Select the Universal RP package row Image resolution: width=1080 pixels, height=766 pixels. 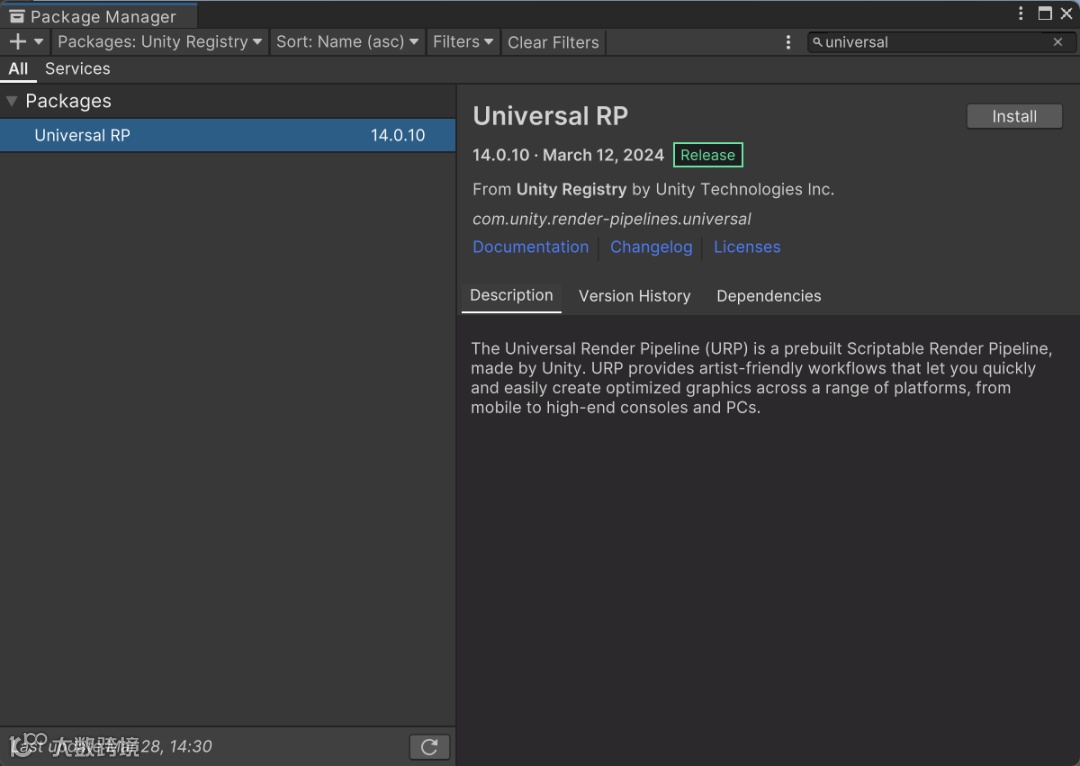pyautogui.click(x=227, y=135)
